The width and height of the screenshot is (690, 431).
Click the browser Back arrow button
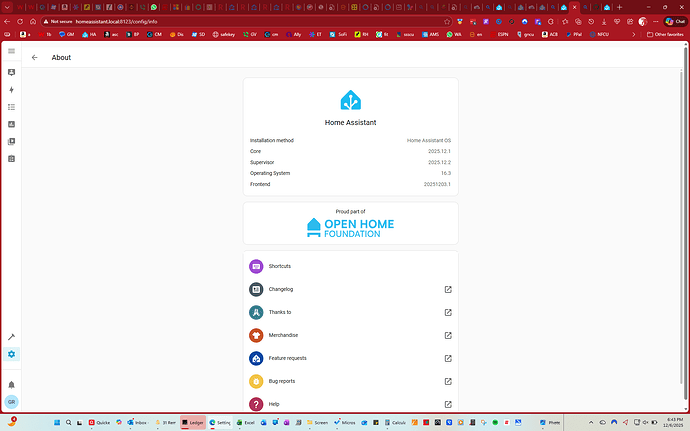[x=7, y=21]
